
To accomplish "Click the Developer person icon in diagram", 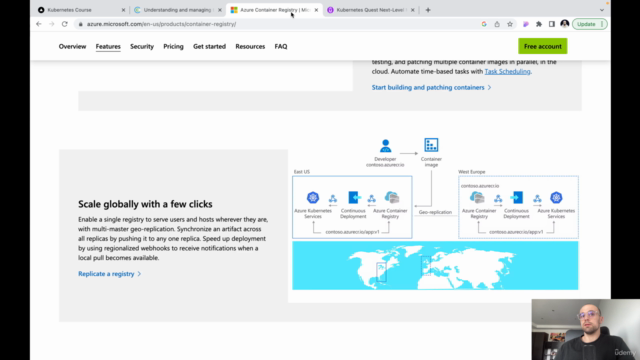I will pyautogui.click(x=385, y=146).
